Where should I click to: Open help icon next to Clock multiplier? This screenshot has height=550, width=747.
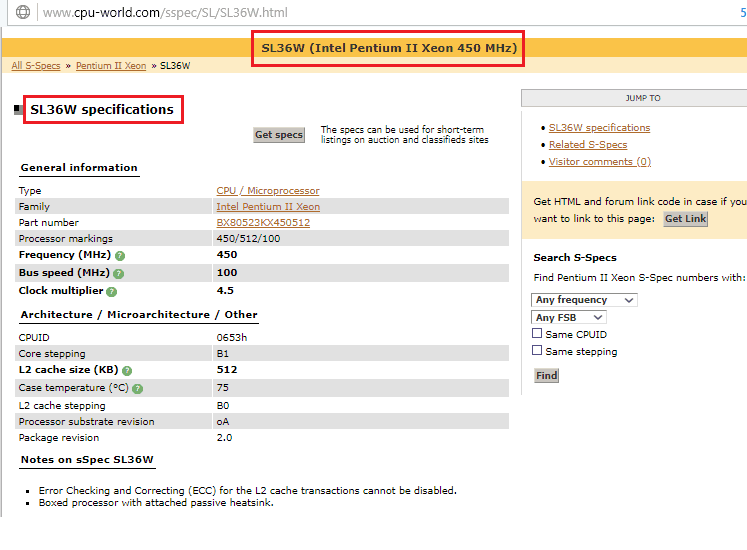click(x=111, y=292)
